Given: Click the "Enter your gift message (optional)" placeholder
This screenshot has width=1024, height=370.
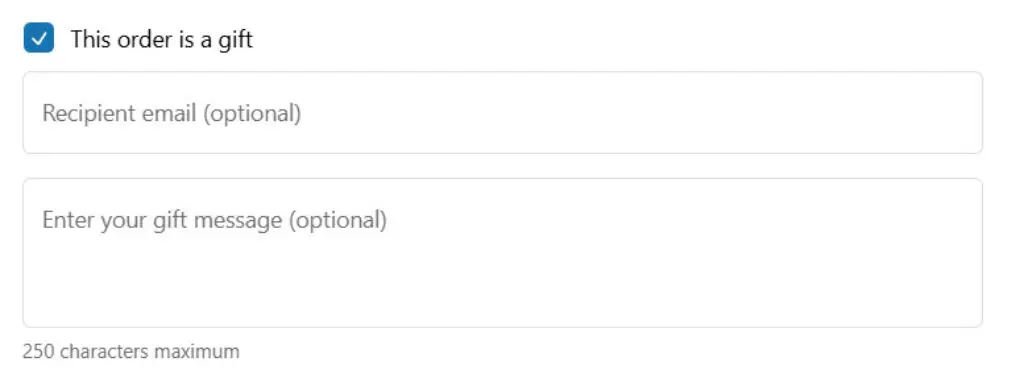Looking at the screenshot, I should point(214,220).
